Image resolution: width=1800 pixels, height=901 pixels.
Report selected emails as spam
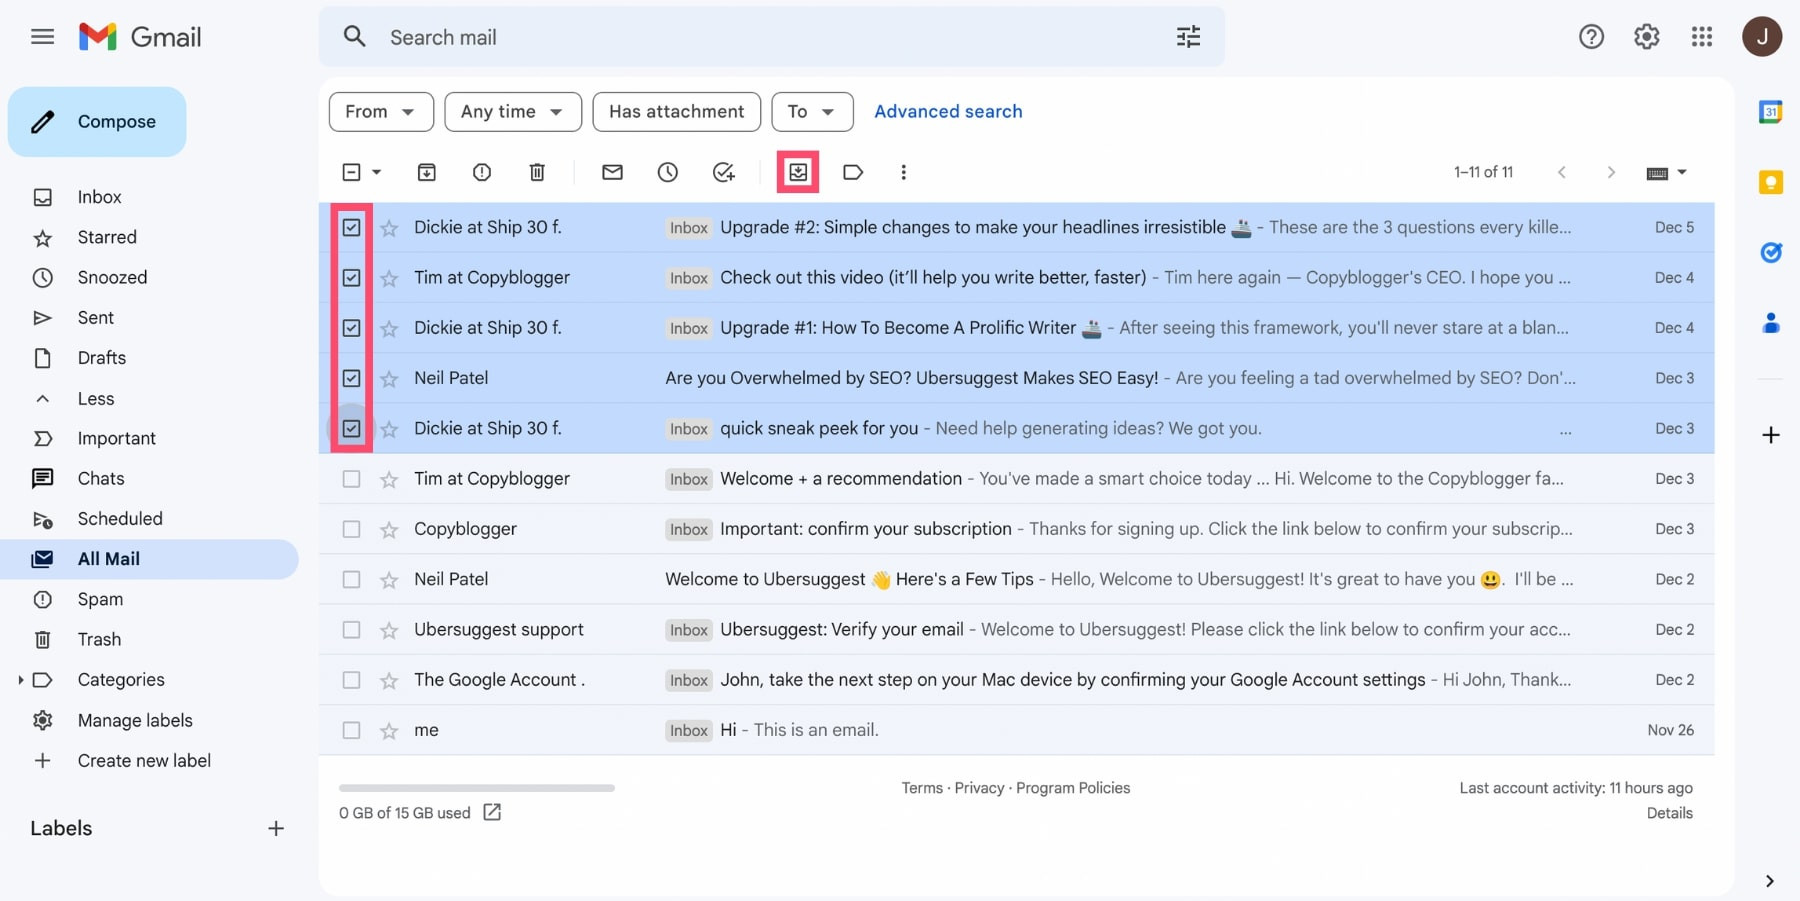point(482,172)
